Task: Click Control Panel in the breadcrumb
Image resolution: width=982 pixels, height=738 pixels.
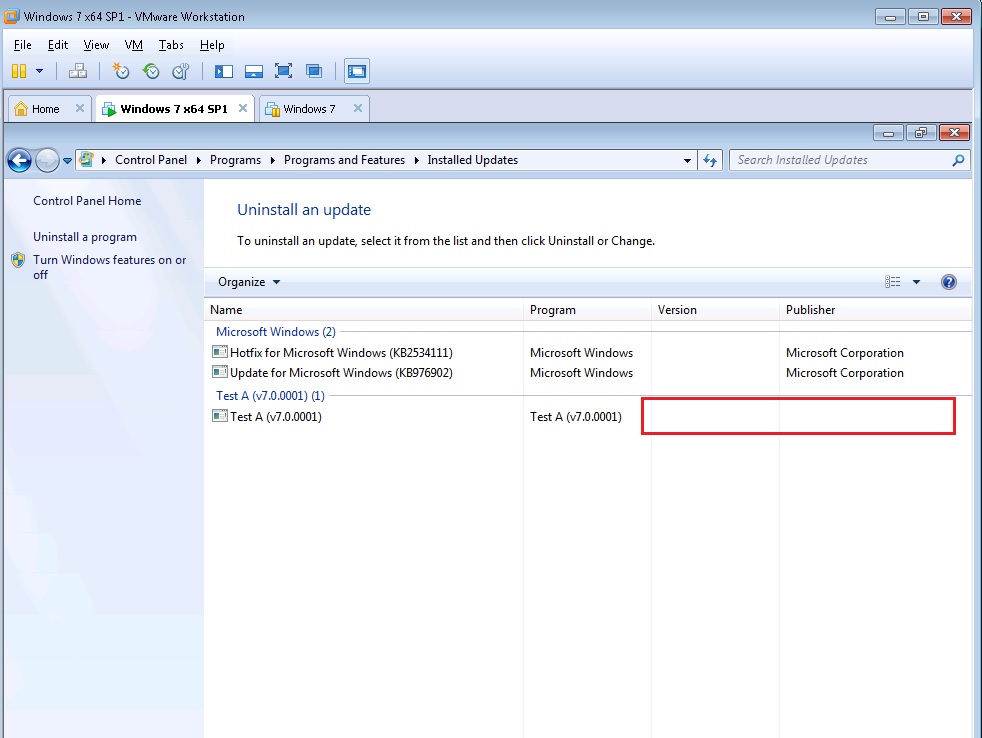Action: [151, 160]
